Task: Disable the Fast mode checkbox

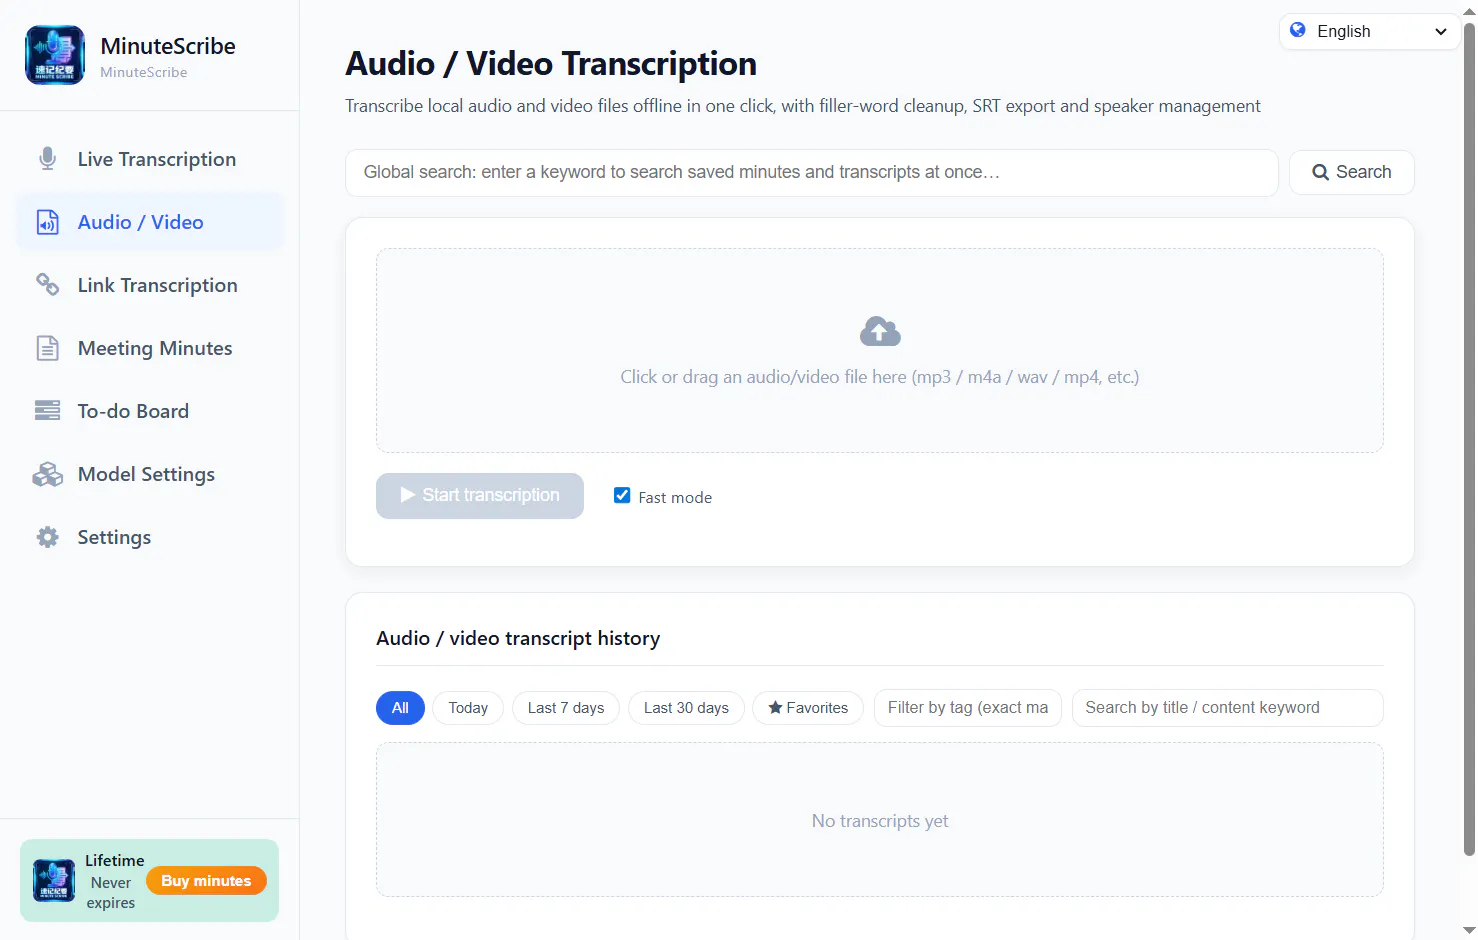Action: click(622, 496)
